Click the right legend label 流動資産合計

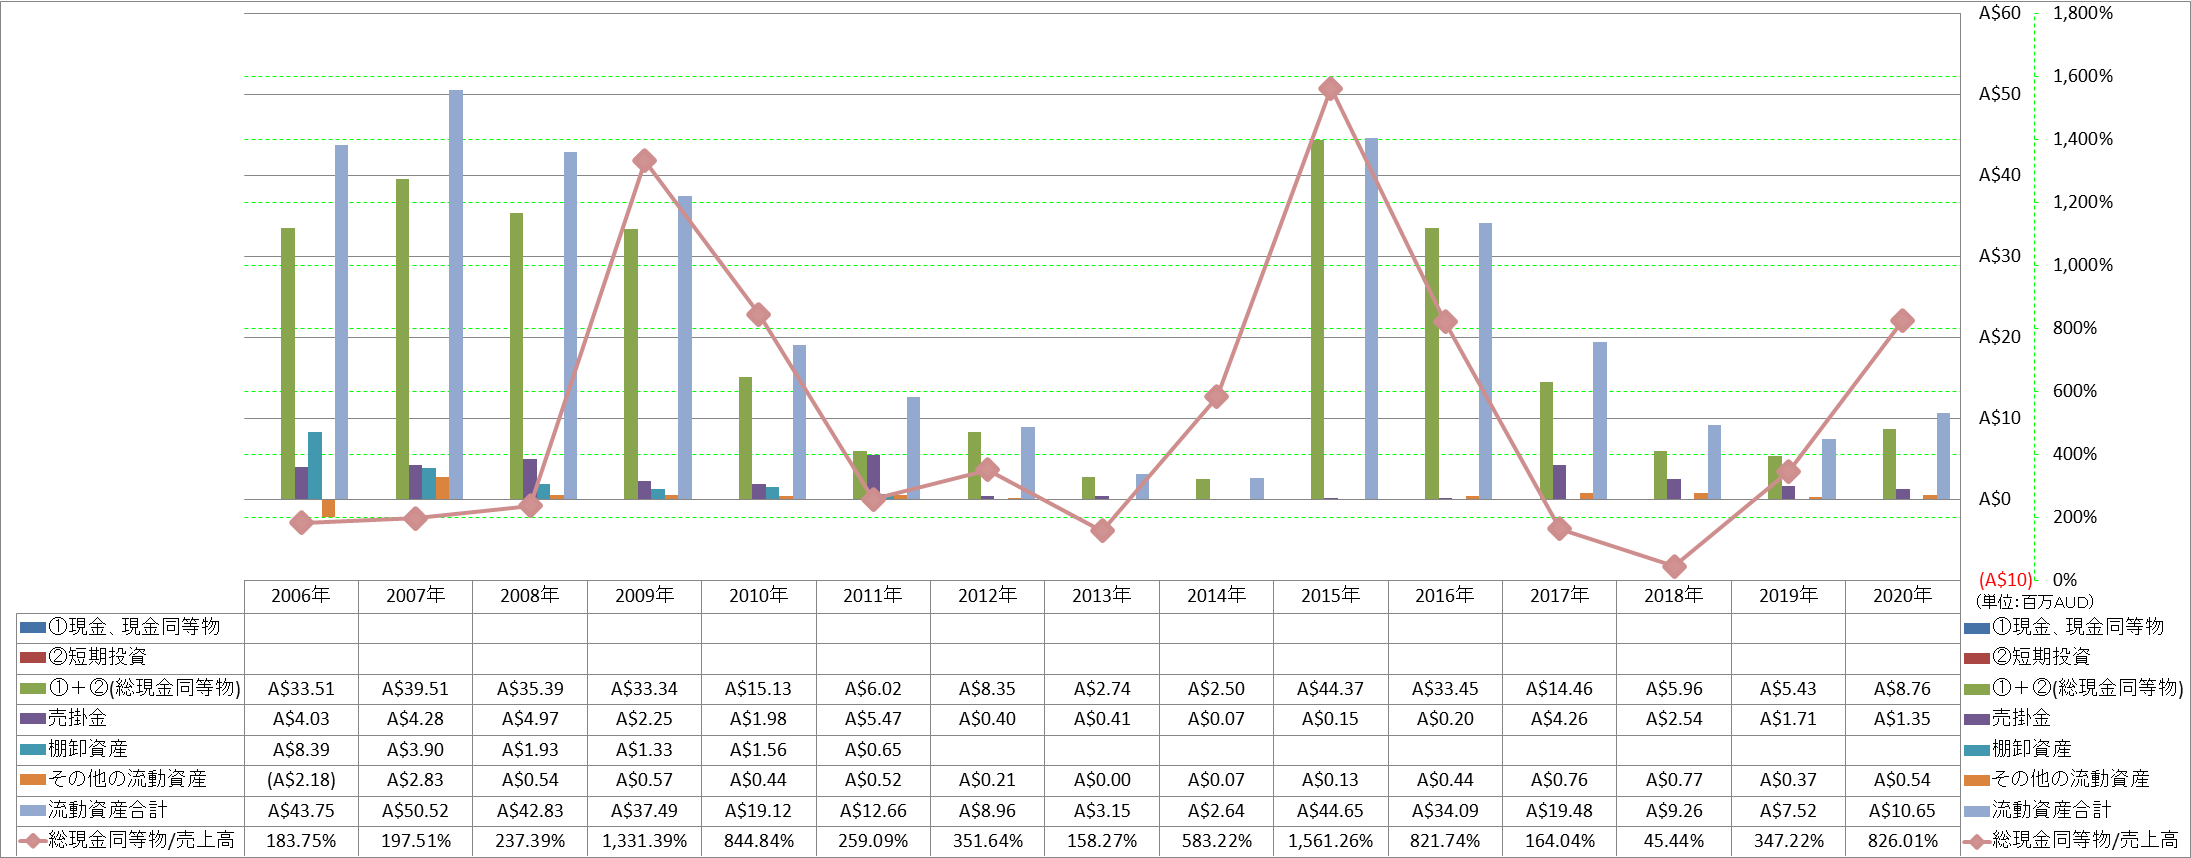tap(2051, 809)
